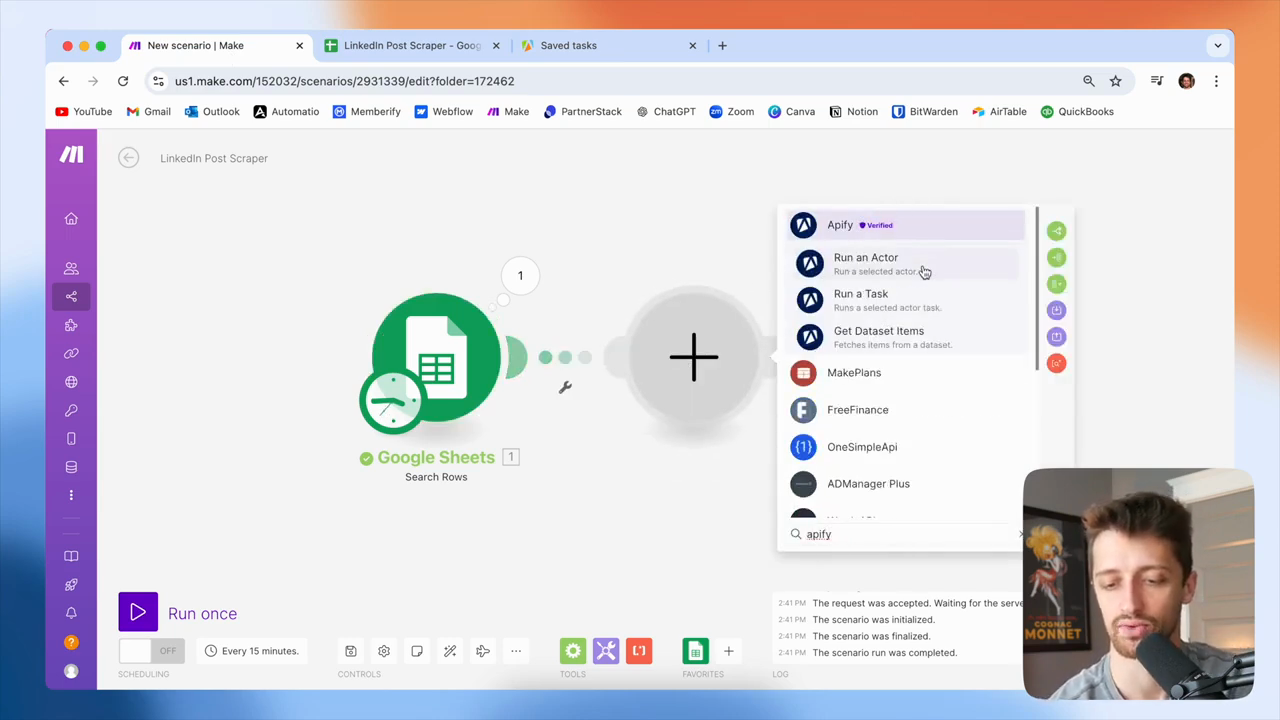This screenshot has width=1280, height=720.
Task: Open the documentation book icon in sidebar
Action: point(71,556)
